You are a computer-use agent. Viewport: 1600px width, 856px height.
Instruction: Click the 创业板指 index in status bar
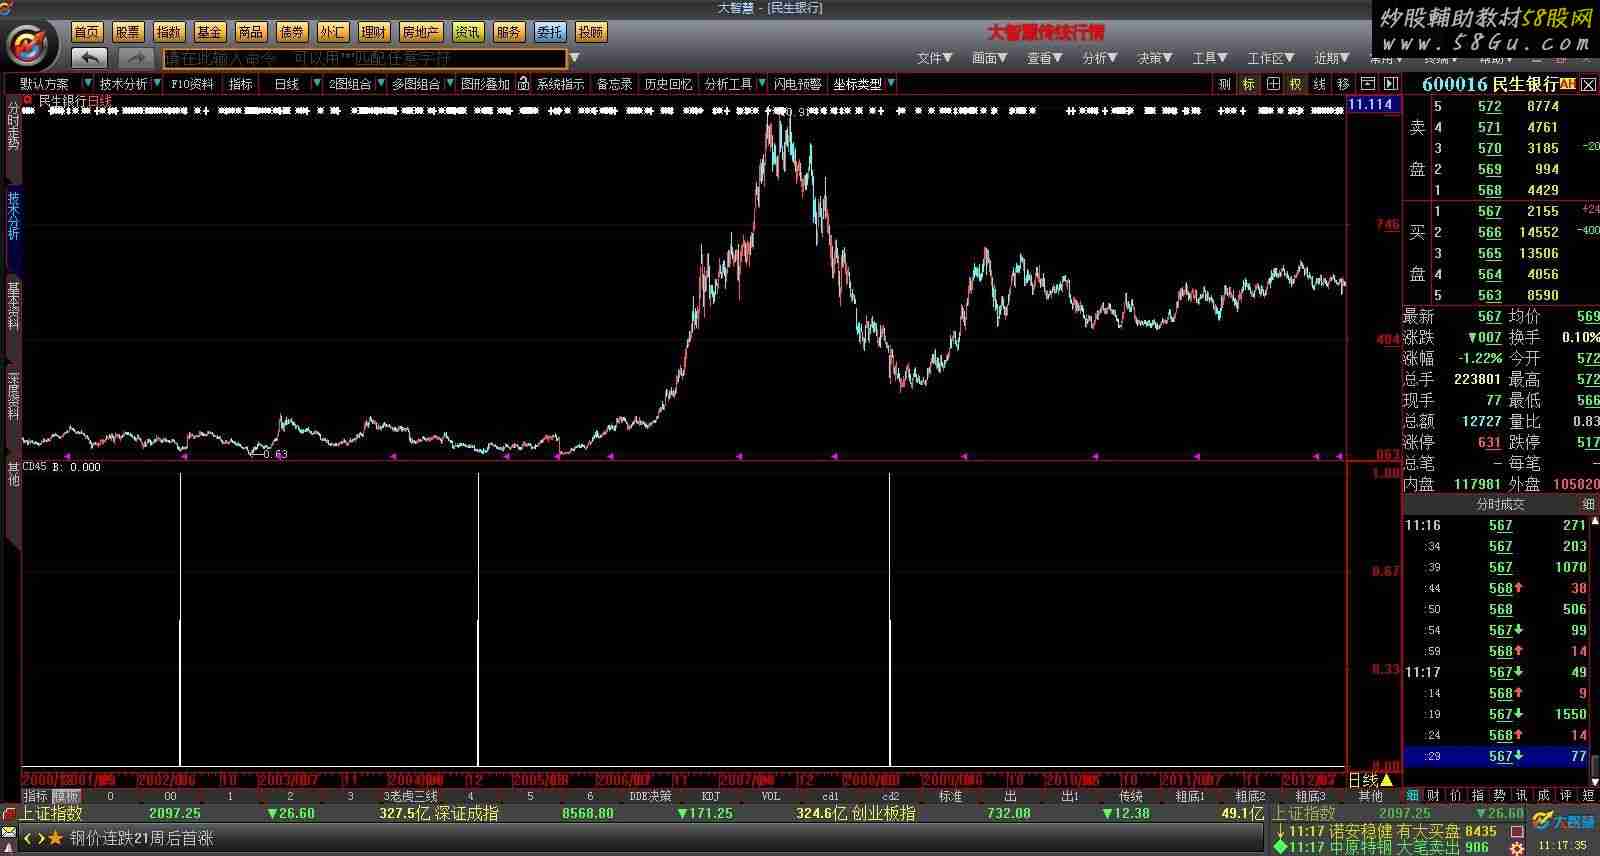point(883,814)
